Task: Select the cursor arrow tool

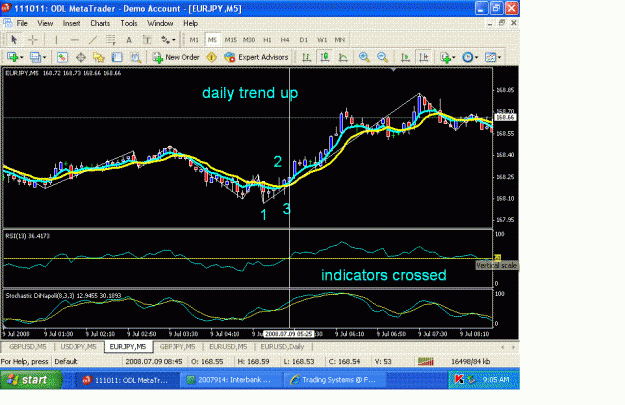Action: point(14,39)
